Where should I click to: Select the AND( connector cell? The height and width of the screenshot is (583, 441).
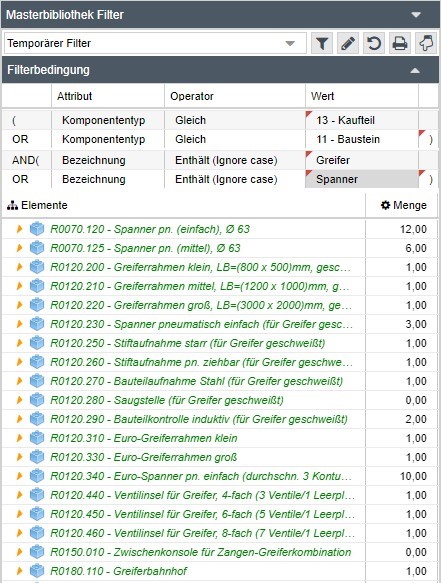click(27, 160)
